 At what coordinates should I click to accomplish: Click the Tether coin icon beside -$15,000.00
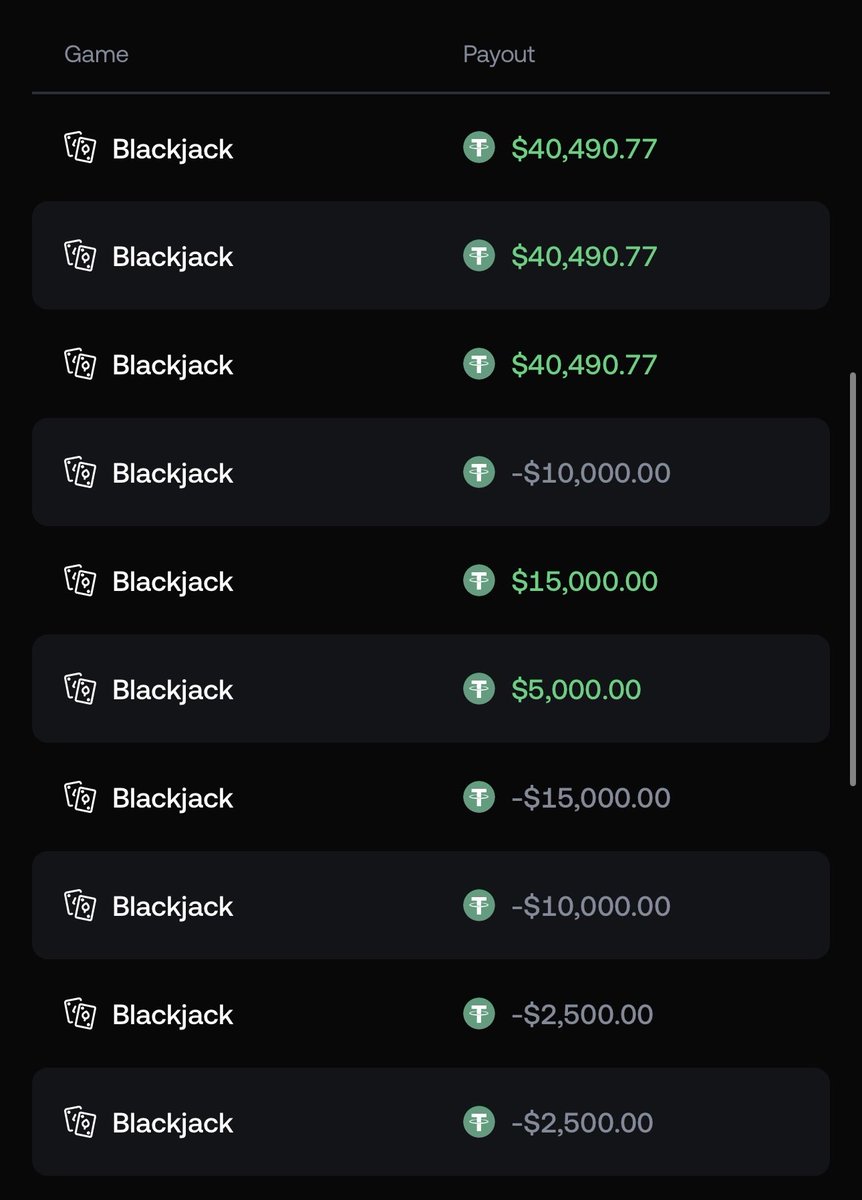coord(479,797)
